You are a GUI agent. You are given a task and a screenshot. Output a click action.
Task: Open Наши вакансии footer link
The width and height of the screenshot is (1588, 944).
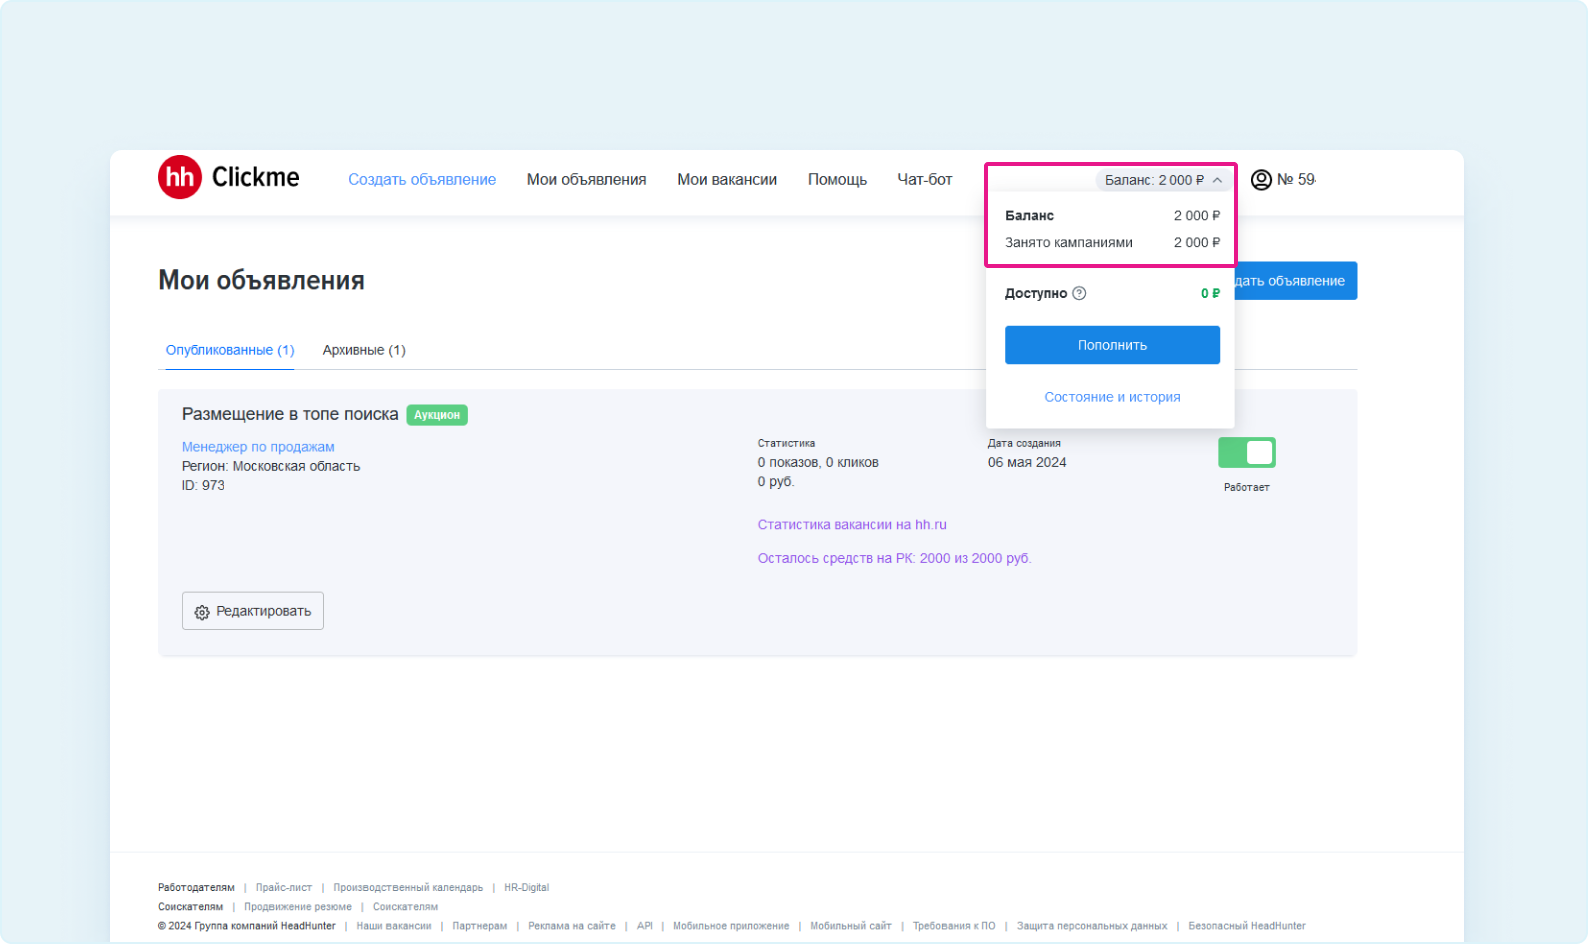[394, 926]
